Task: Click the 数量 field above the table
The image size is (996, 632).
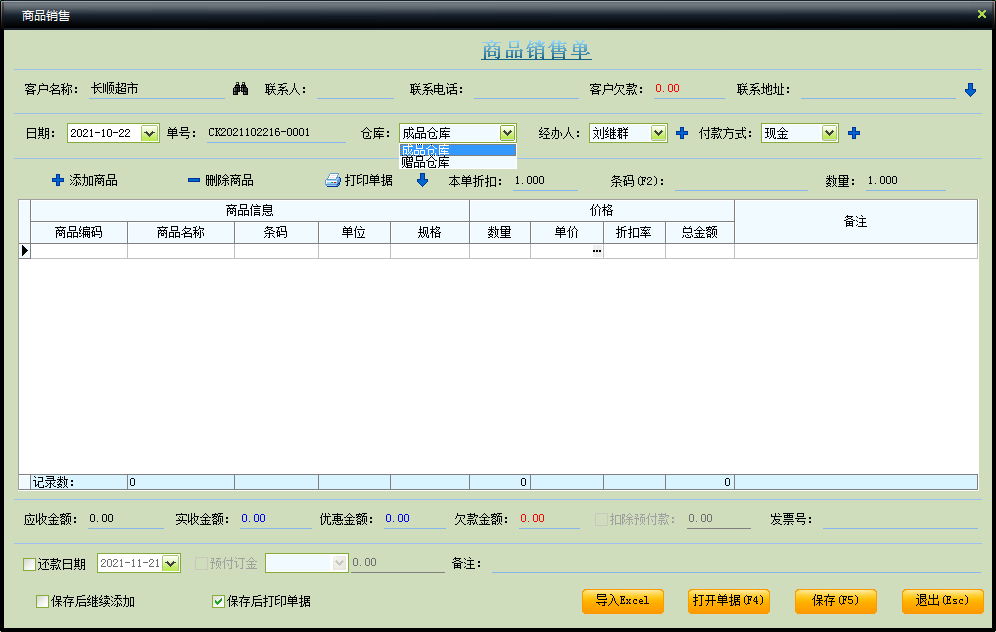Action: coord(906,181)
